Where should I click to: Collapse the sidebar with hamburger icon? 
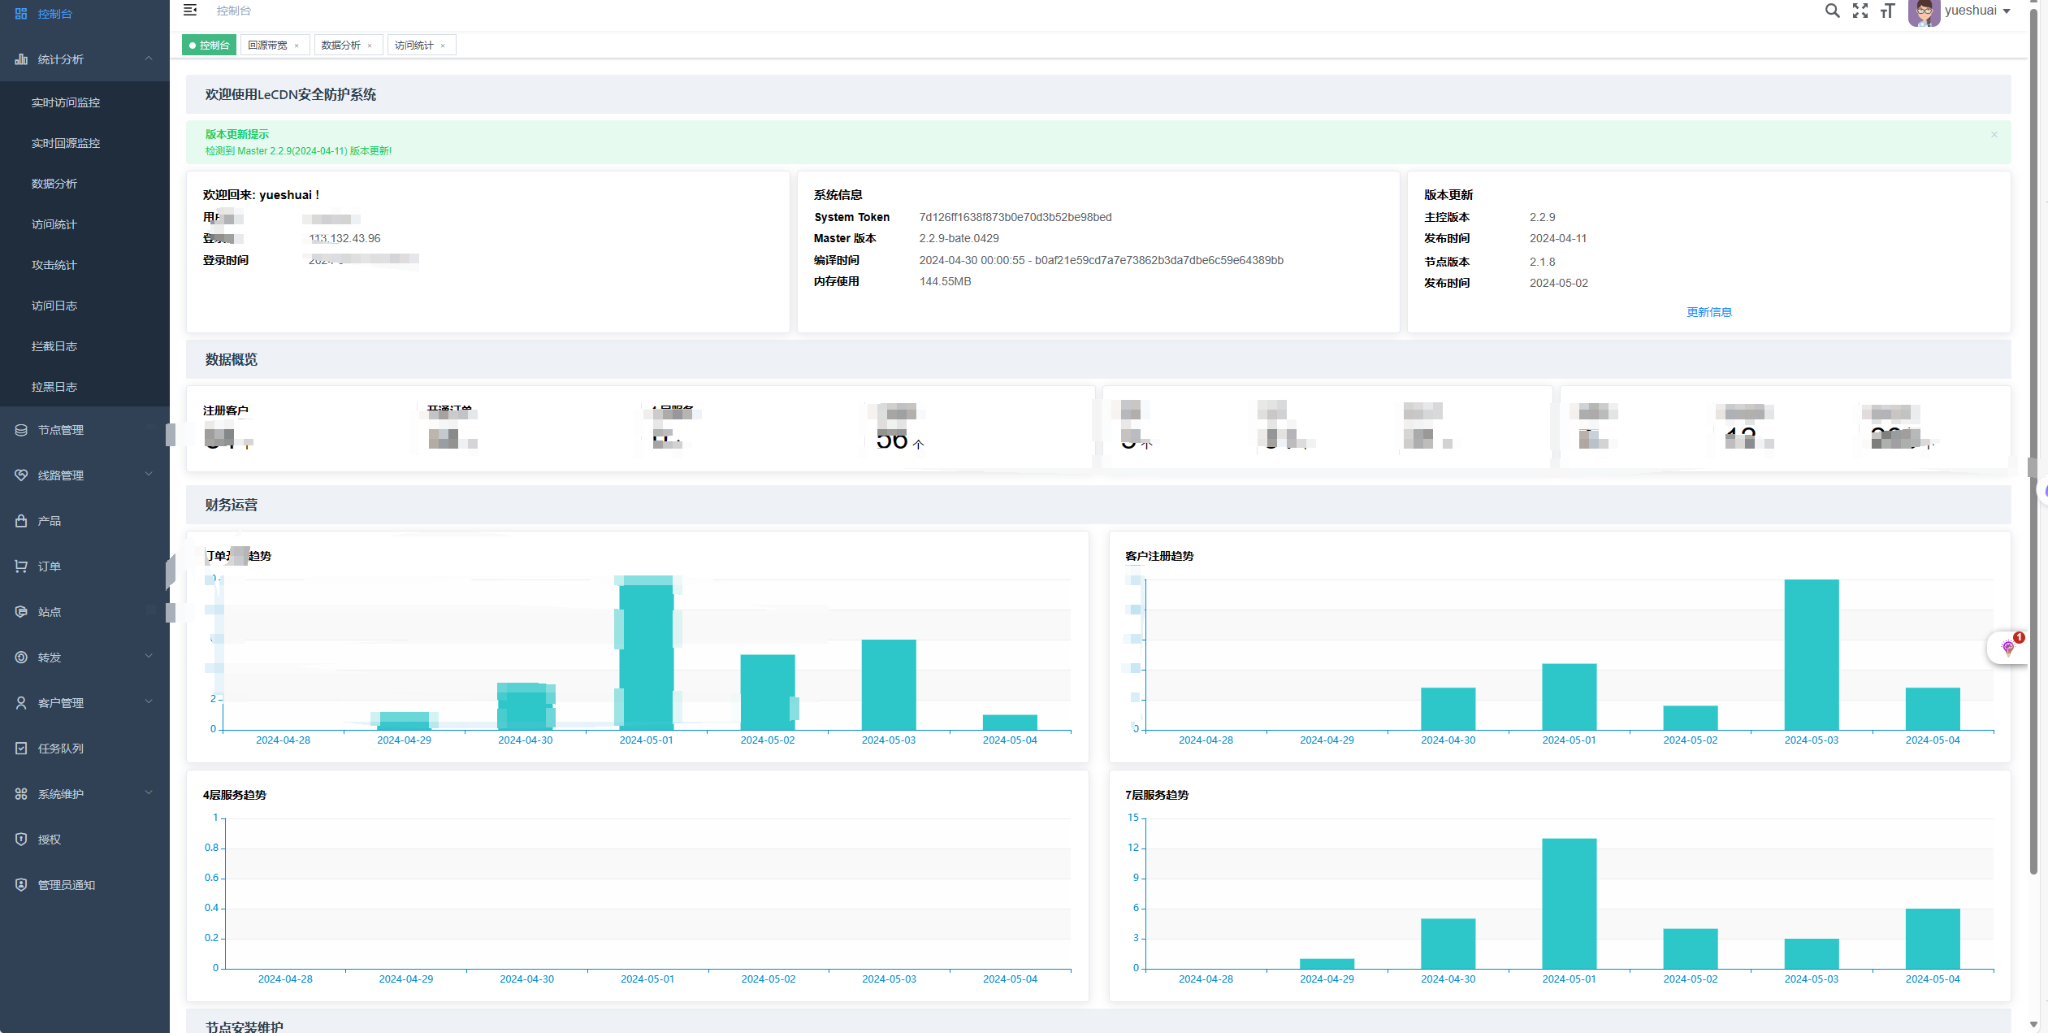[x=190, y=10]
